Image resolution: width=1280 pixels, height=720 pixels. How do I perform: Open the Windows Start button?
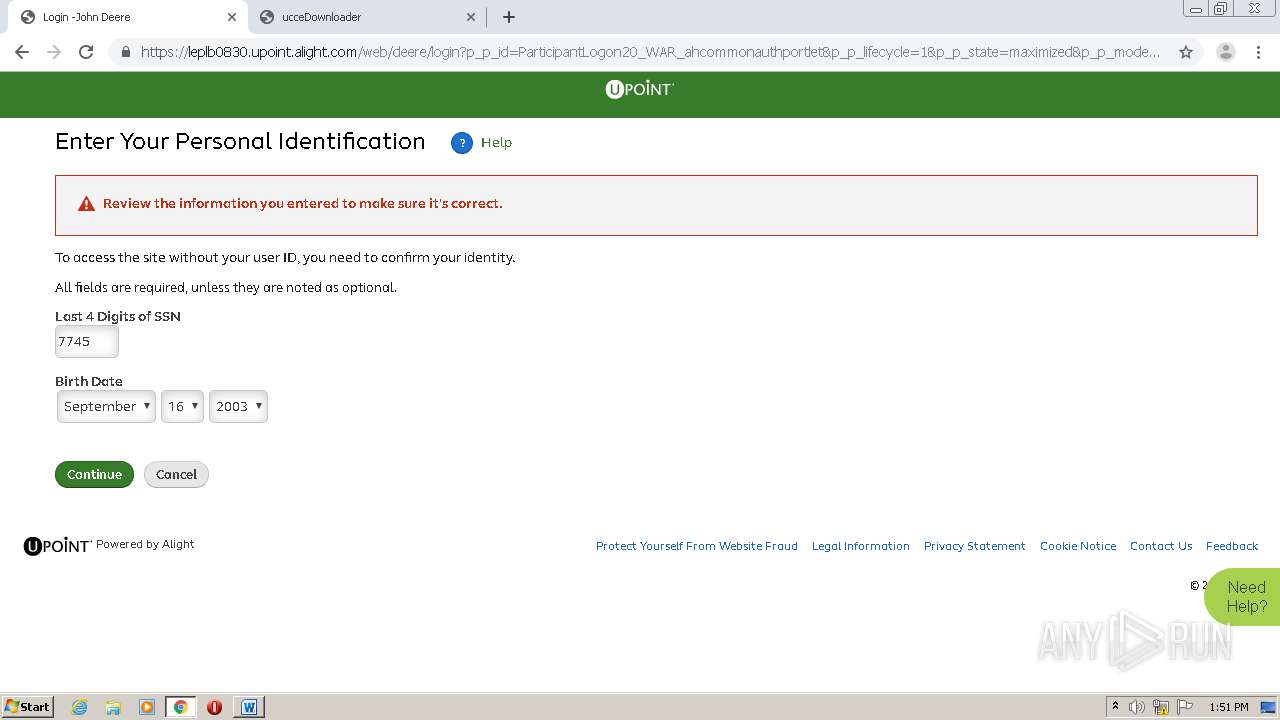pyautogui.click(x=28, y=707)
